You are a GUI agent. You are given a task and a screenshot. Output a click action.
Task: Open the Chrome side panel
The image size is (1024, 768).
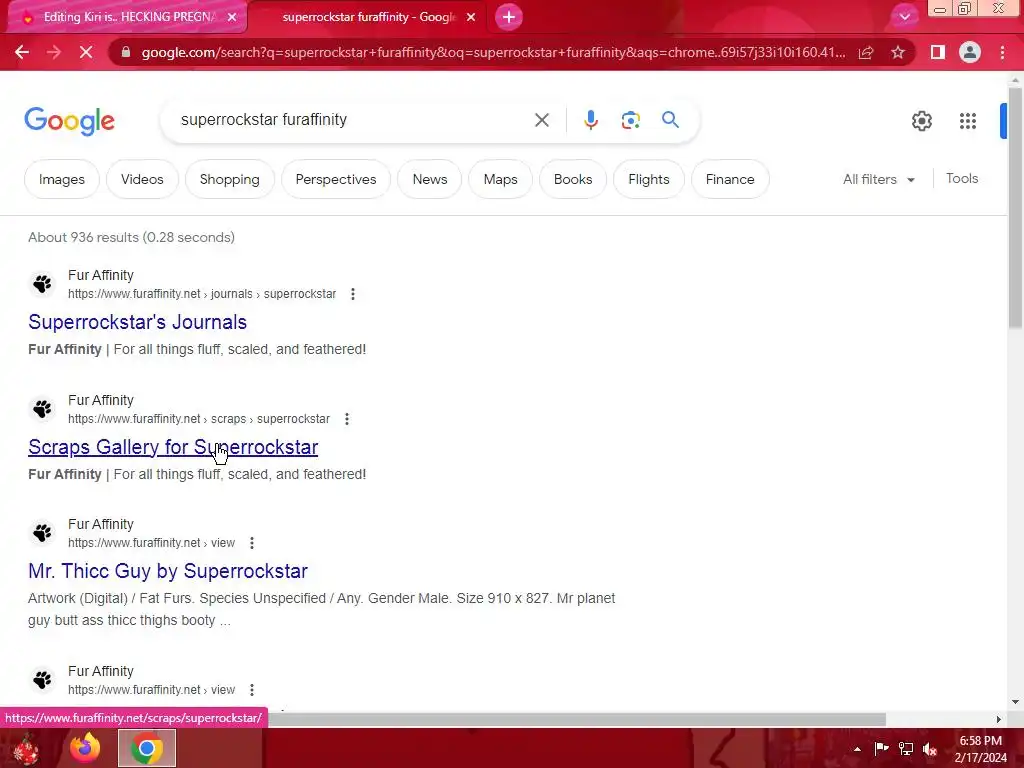coord(938,52)
